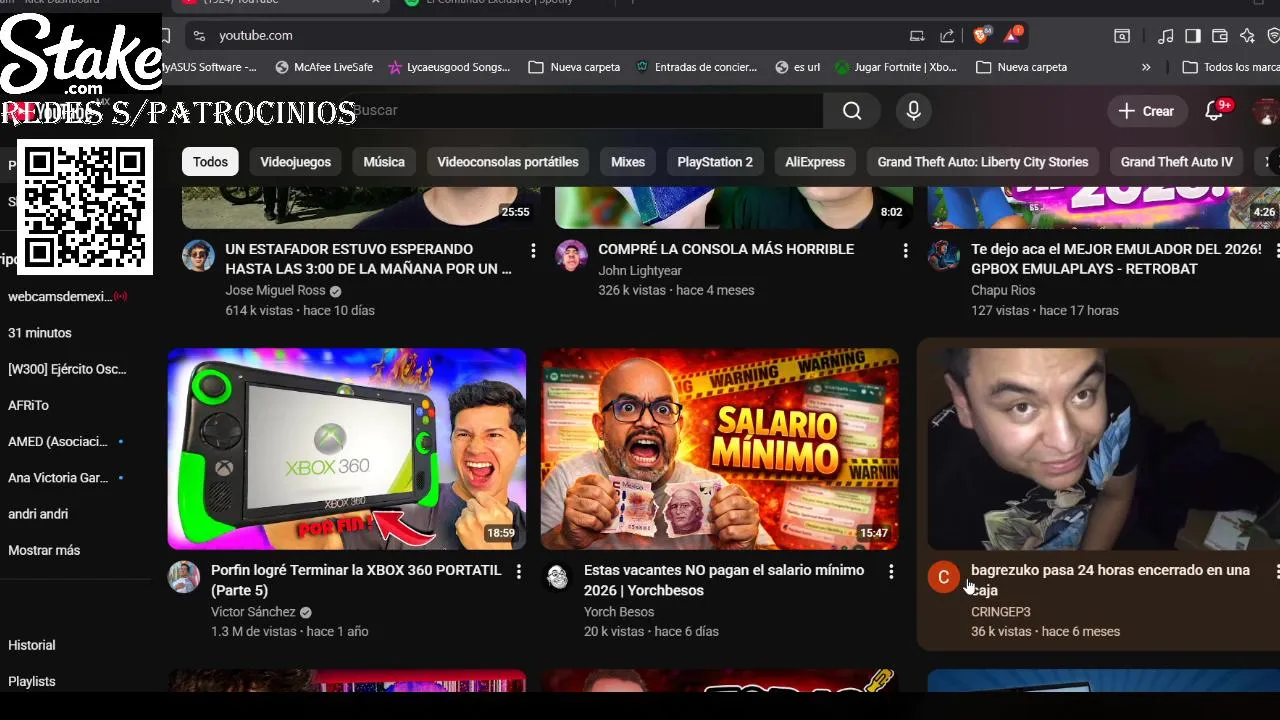This screenshot has height=720, width=1280.
Task: Open the Entradas de concier... bookmark
Action: [698, 67]
